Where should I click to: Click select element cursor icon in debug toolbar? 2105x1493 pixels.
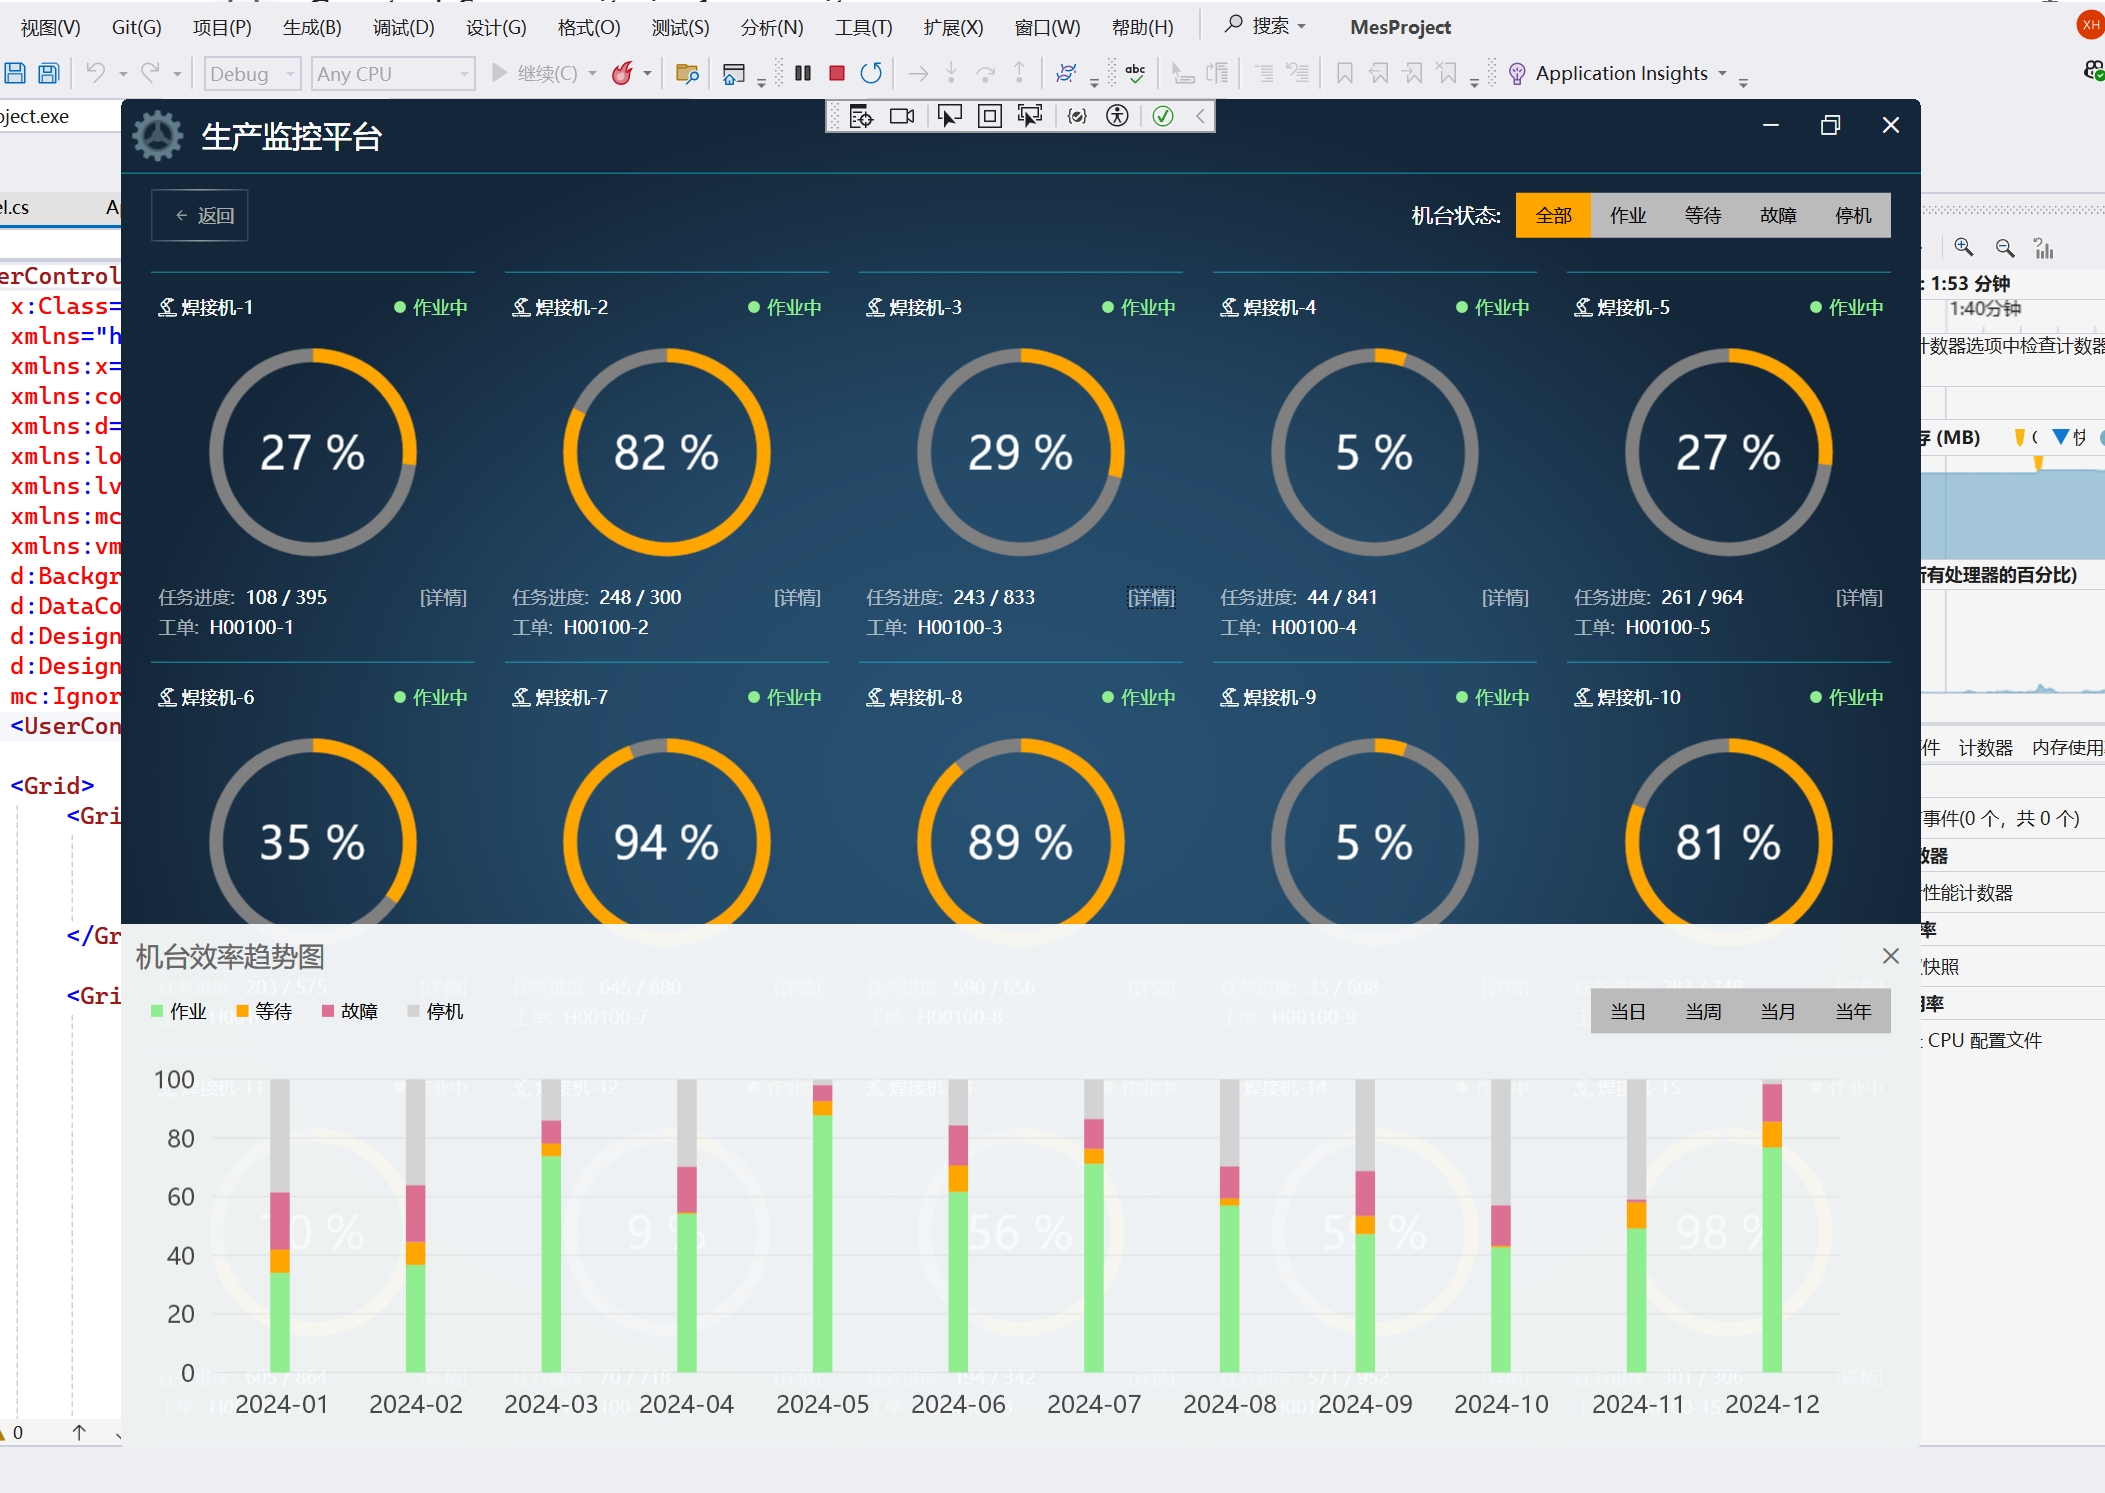(x=949, y=116)
